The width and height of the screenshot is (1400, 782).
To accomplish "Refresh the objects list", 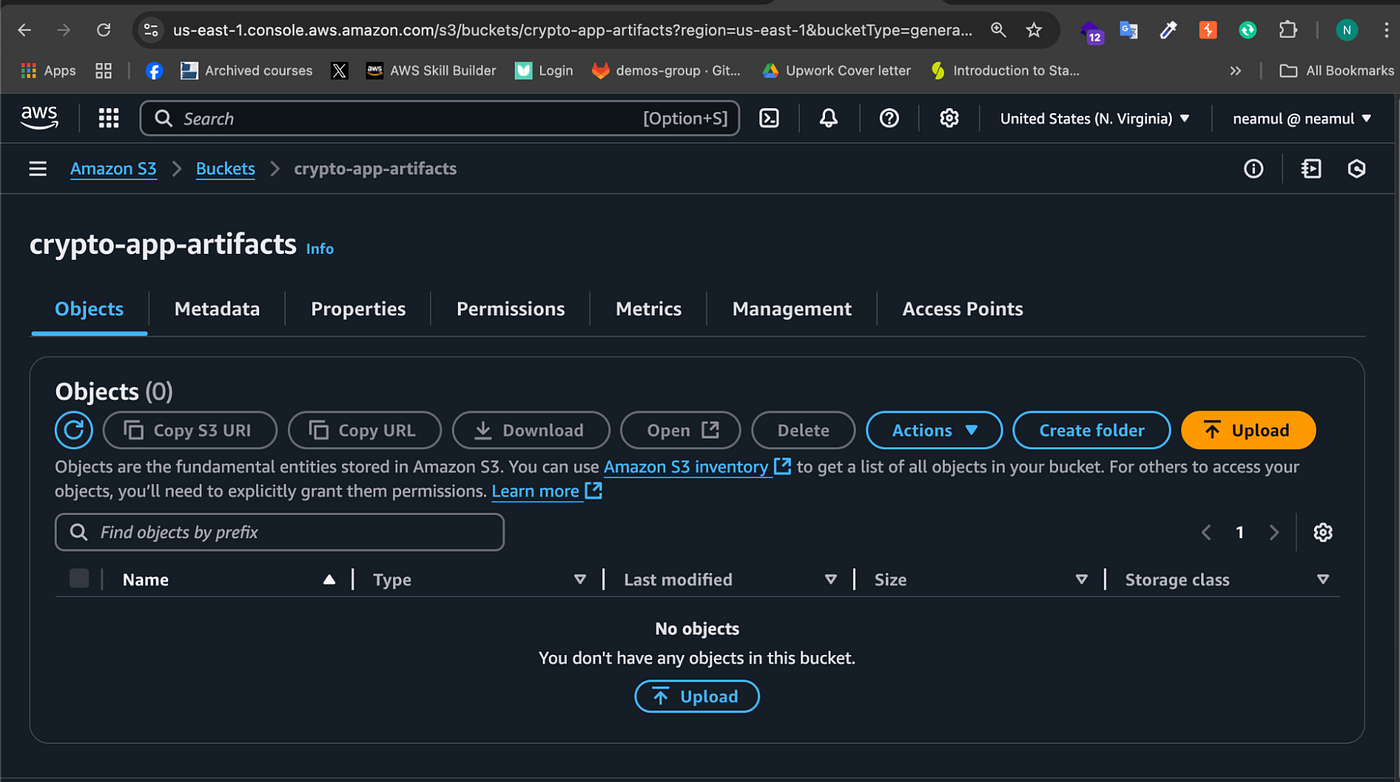I will (x=74, y=430).
